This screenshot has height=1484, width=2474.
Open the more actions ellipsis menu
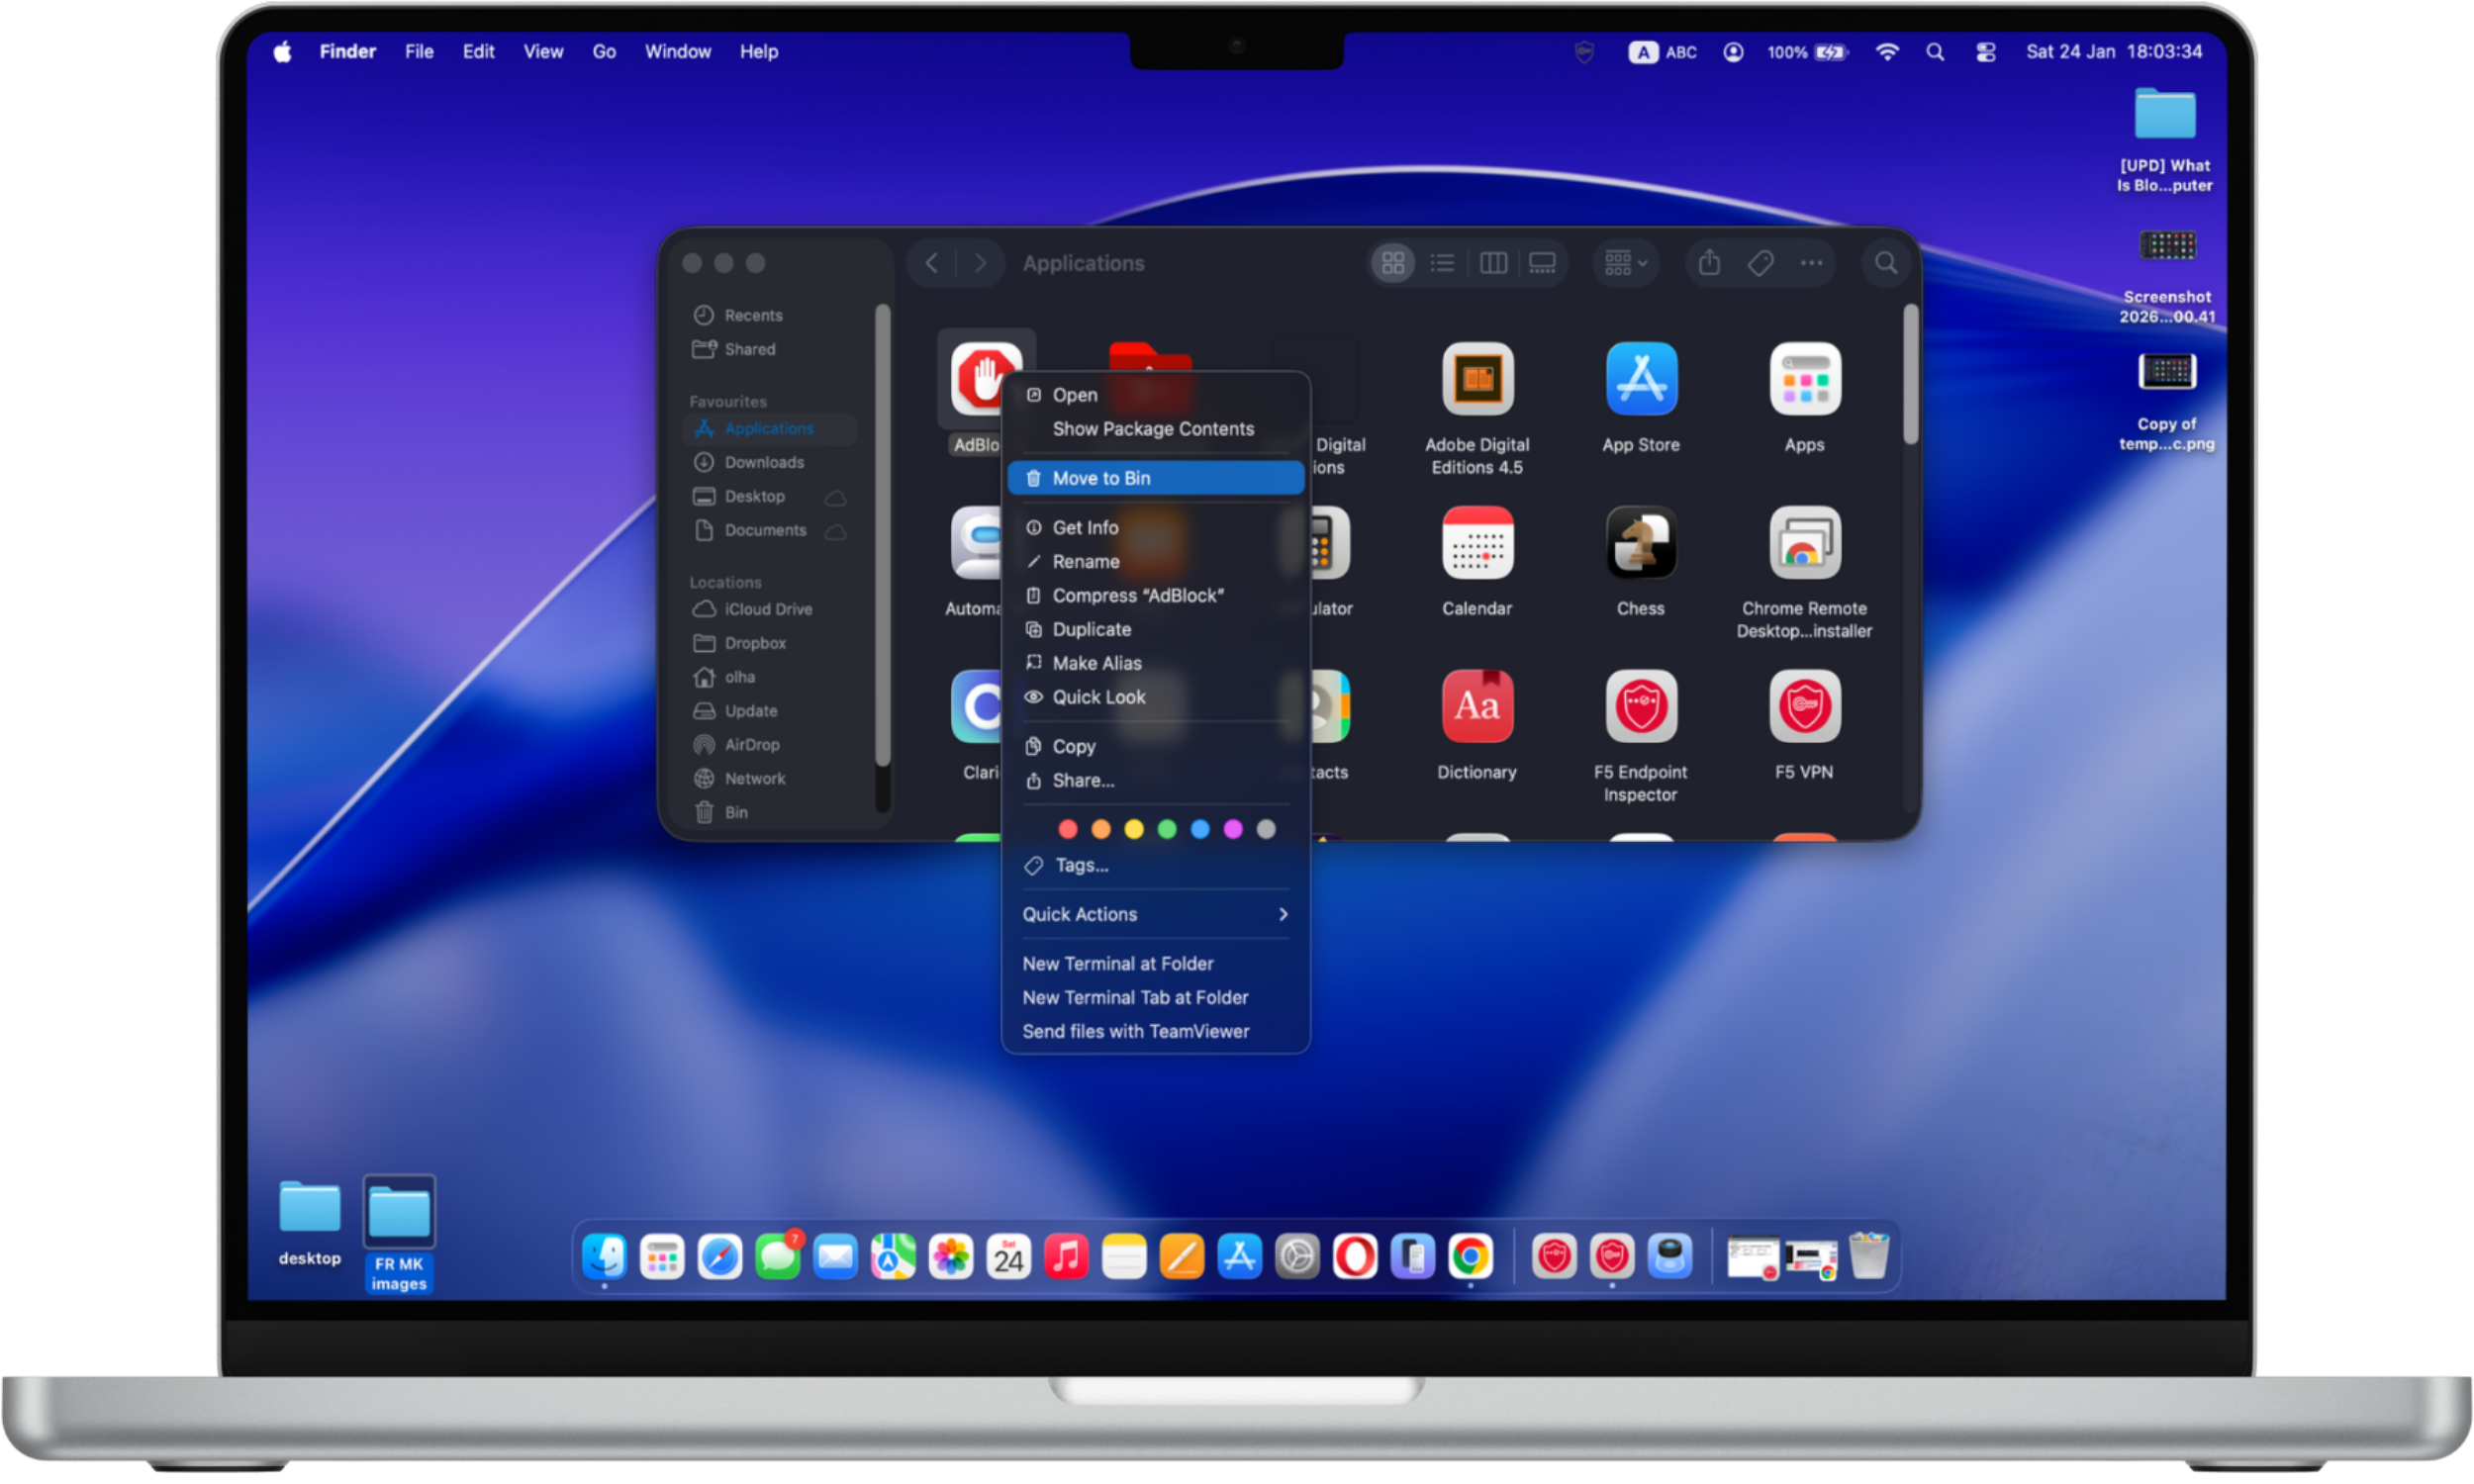pos(1810,263)
